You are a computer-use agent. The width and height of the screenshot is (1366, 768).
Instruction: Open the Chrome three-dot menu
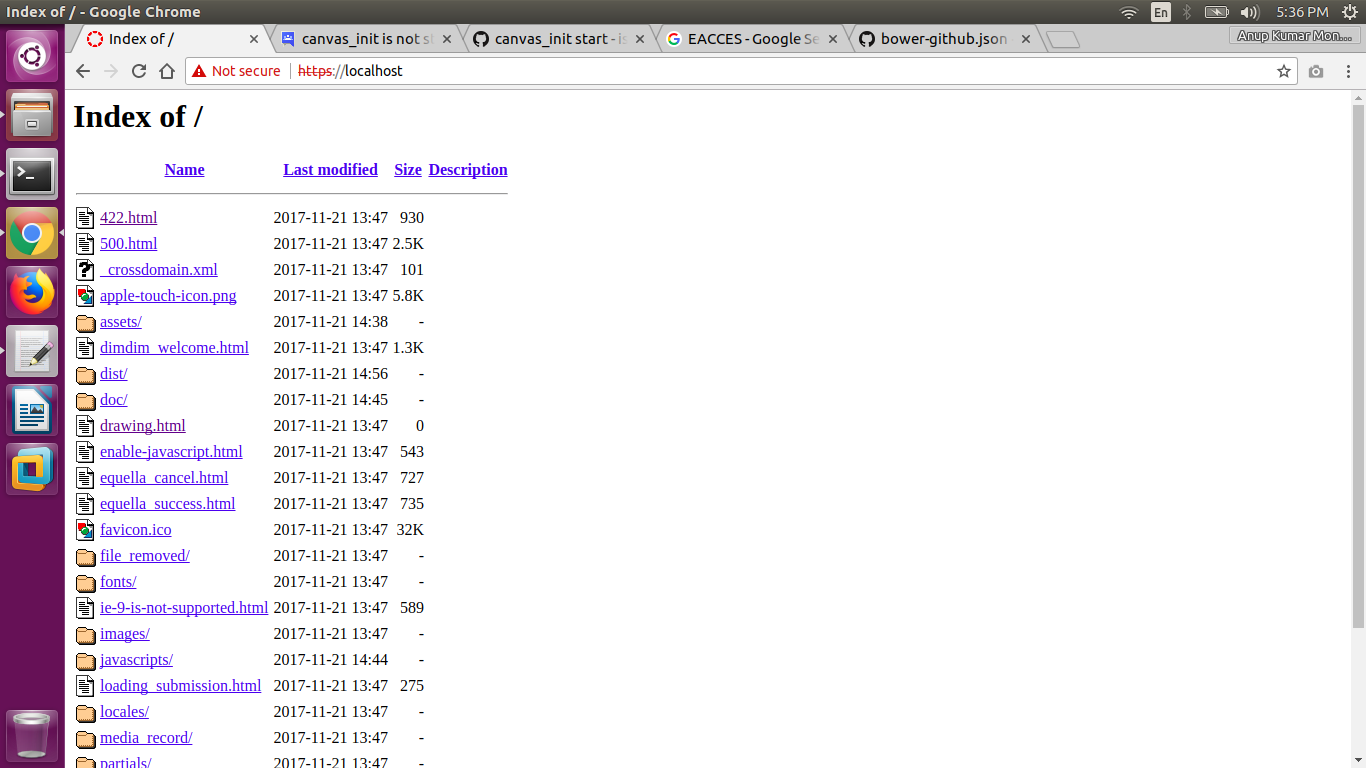(1345, 71)
